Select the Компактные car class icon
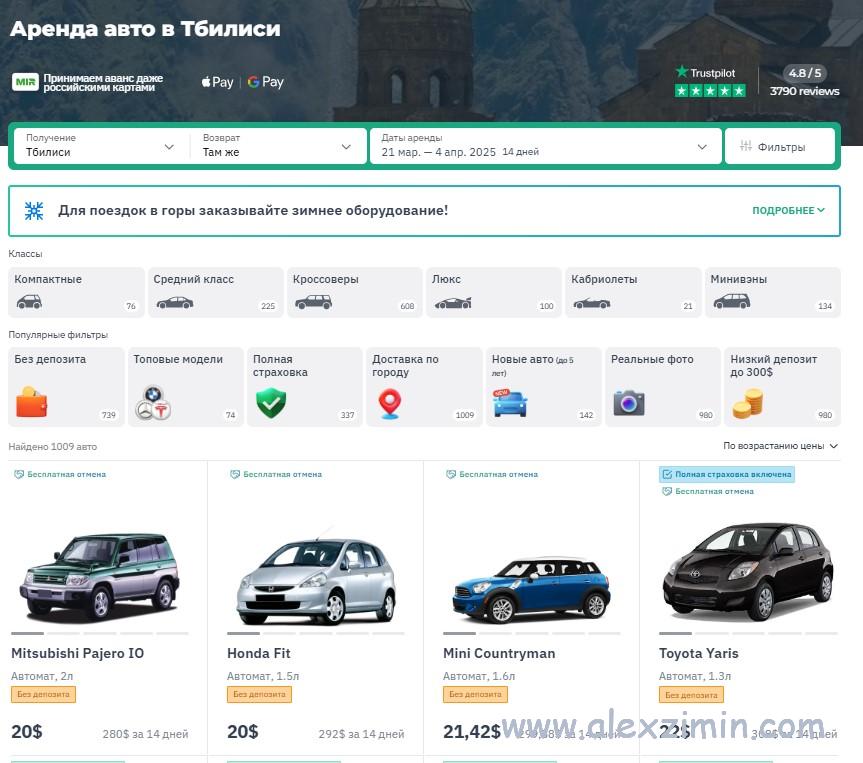Viewport: 863px width, 763px height. 29,302
